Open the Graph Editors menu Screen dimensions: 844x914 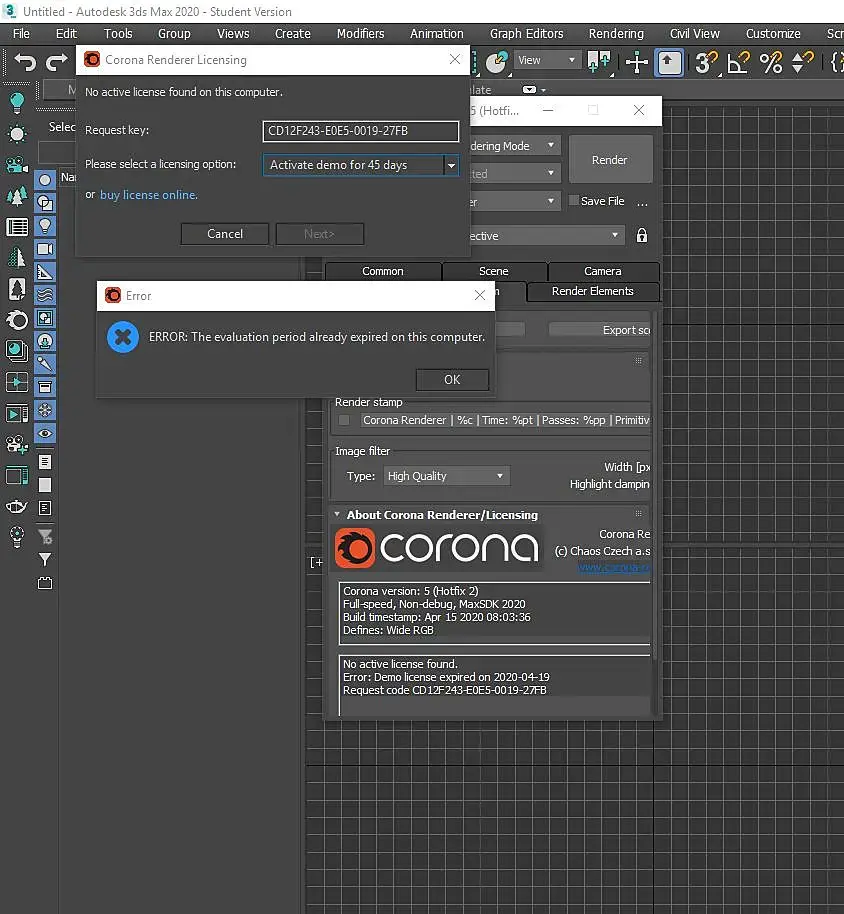(x=526, y=33)
